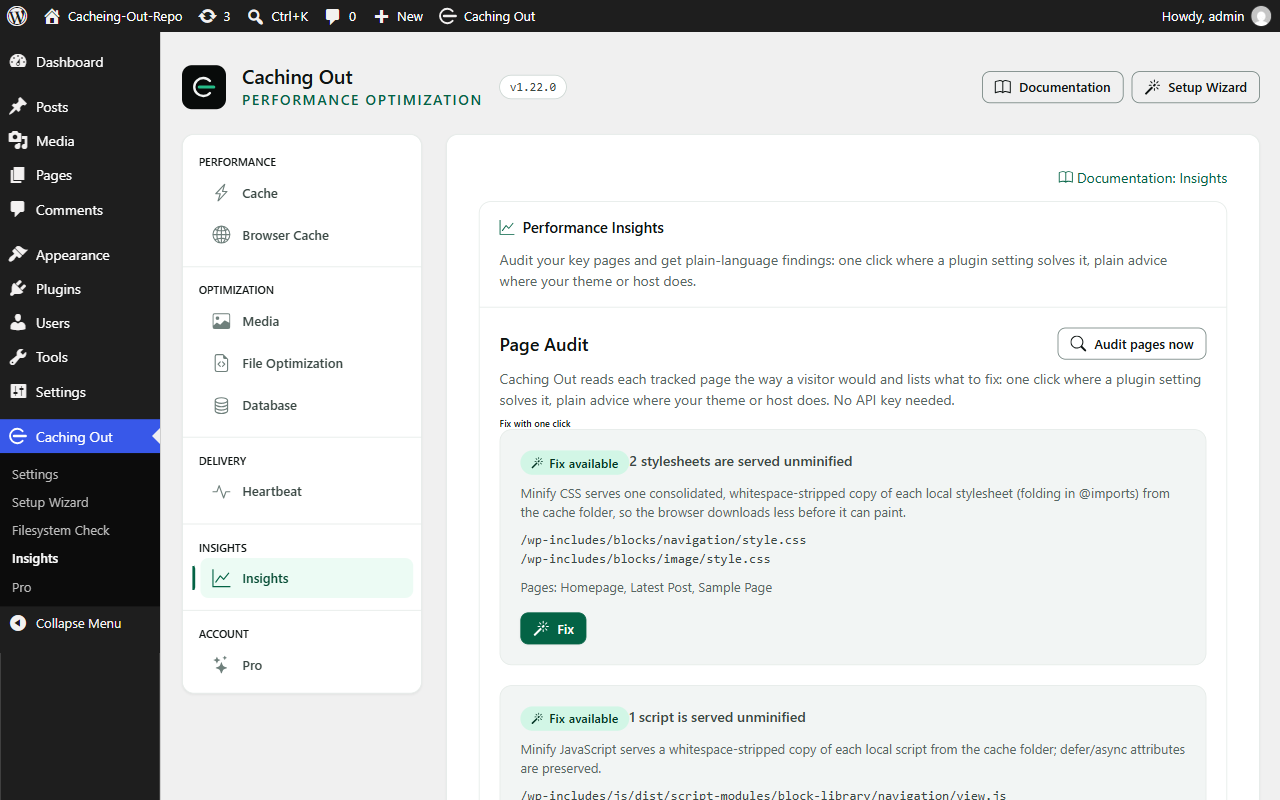Open the Plugins menu
The height and width of the screenshot is (800, 1280).
(80, 289)
